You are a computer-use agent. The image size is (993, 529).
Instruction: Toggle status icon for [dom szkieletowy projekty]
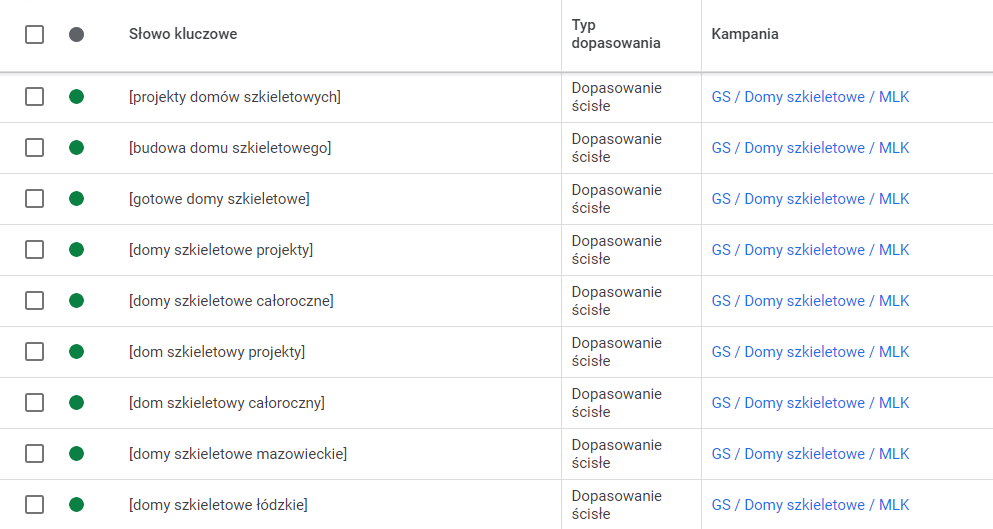pyautogui.click(x=76, y=352)
